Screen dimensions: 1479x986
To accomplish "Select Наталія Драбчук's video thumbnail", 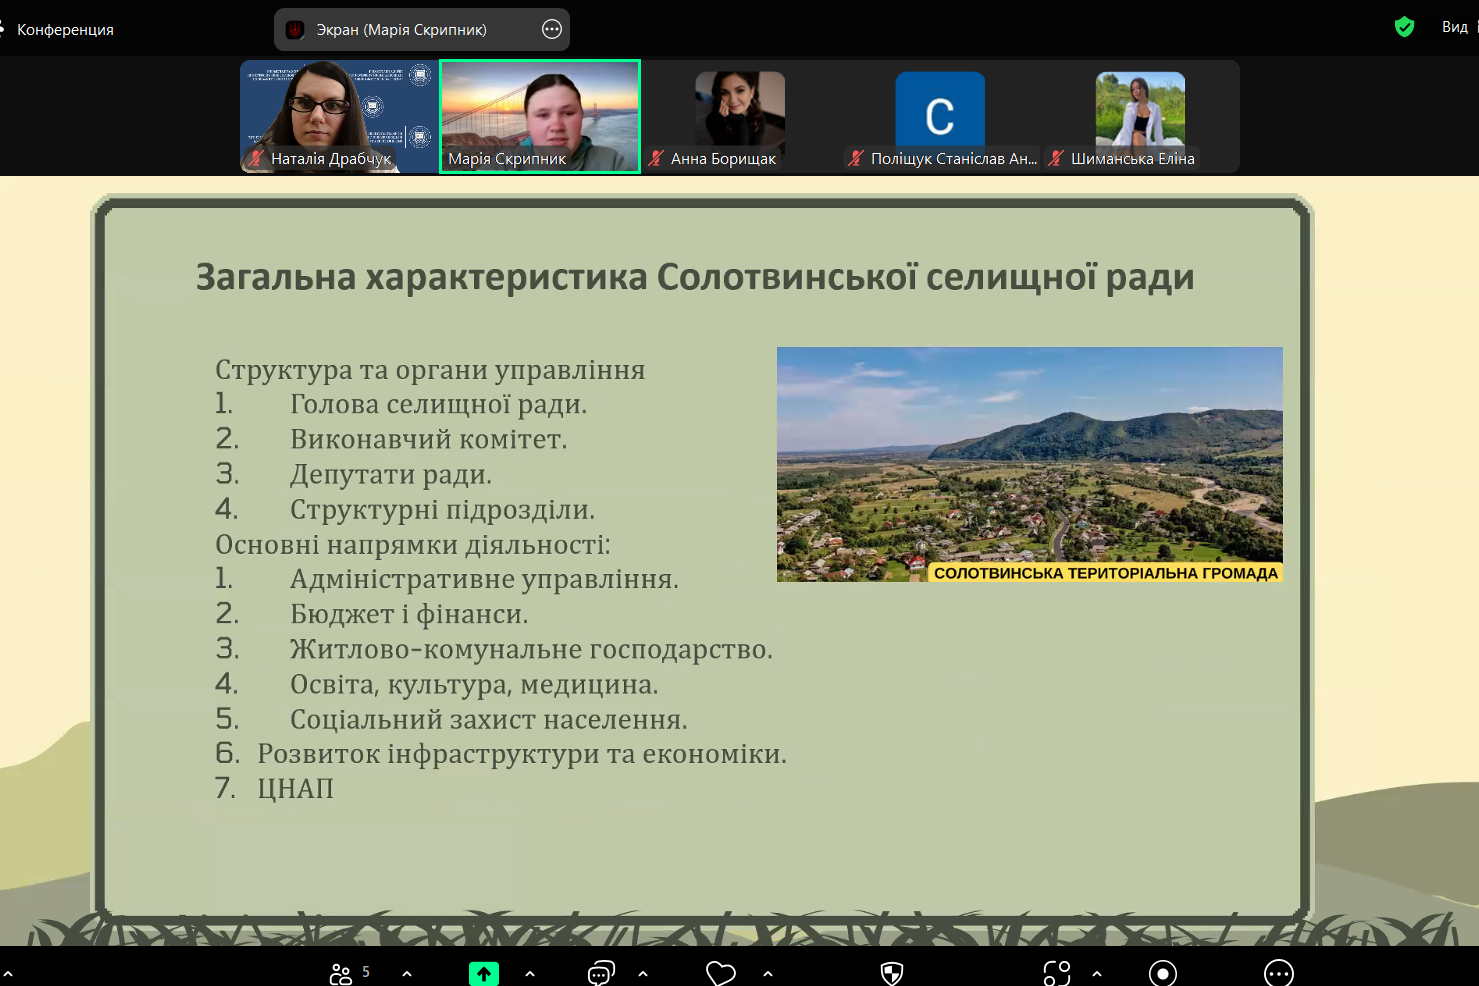I will (x=339, y=115).
